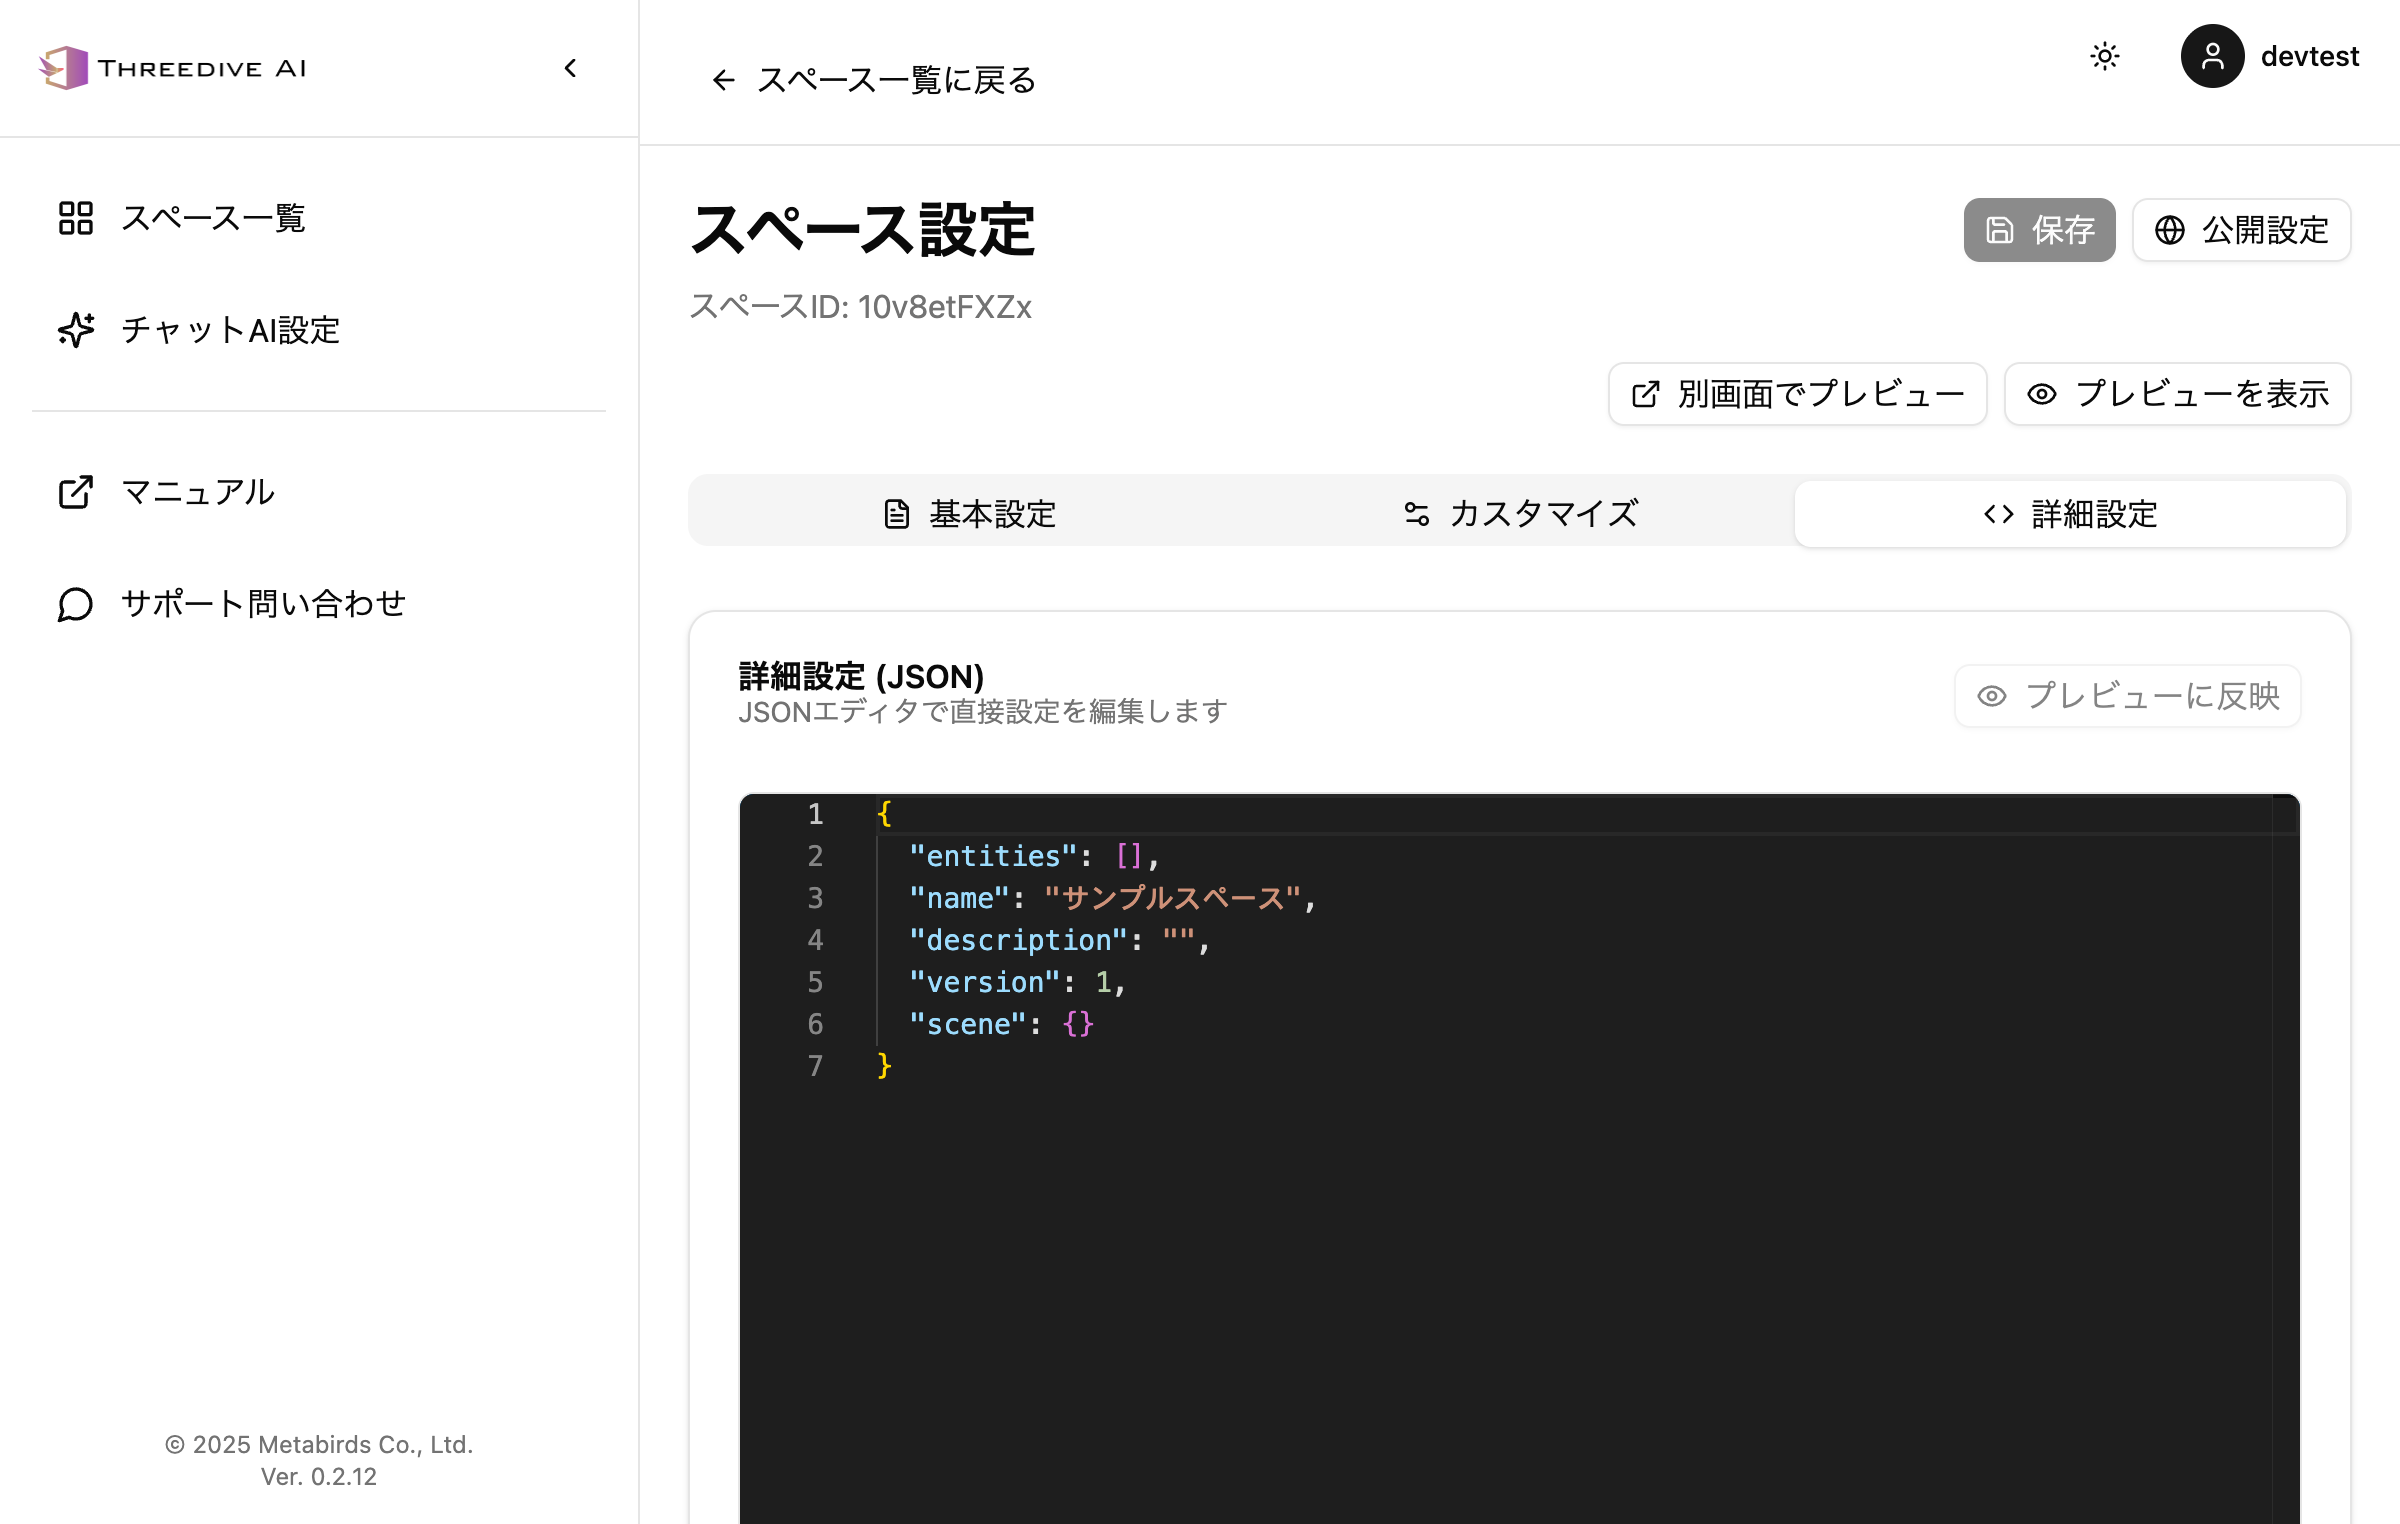Click the back arrow icon near スペース一覧に戻る
Image resolution: width=2400 pixels, height=1524 pixels.
pos(724,80)
